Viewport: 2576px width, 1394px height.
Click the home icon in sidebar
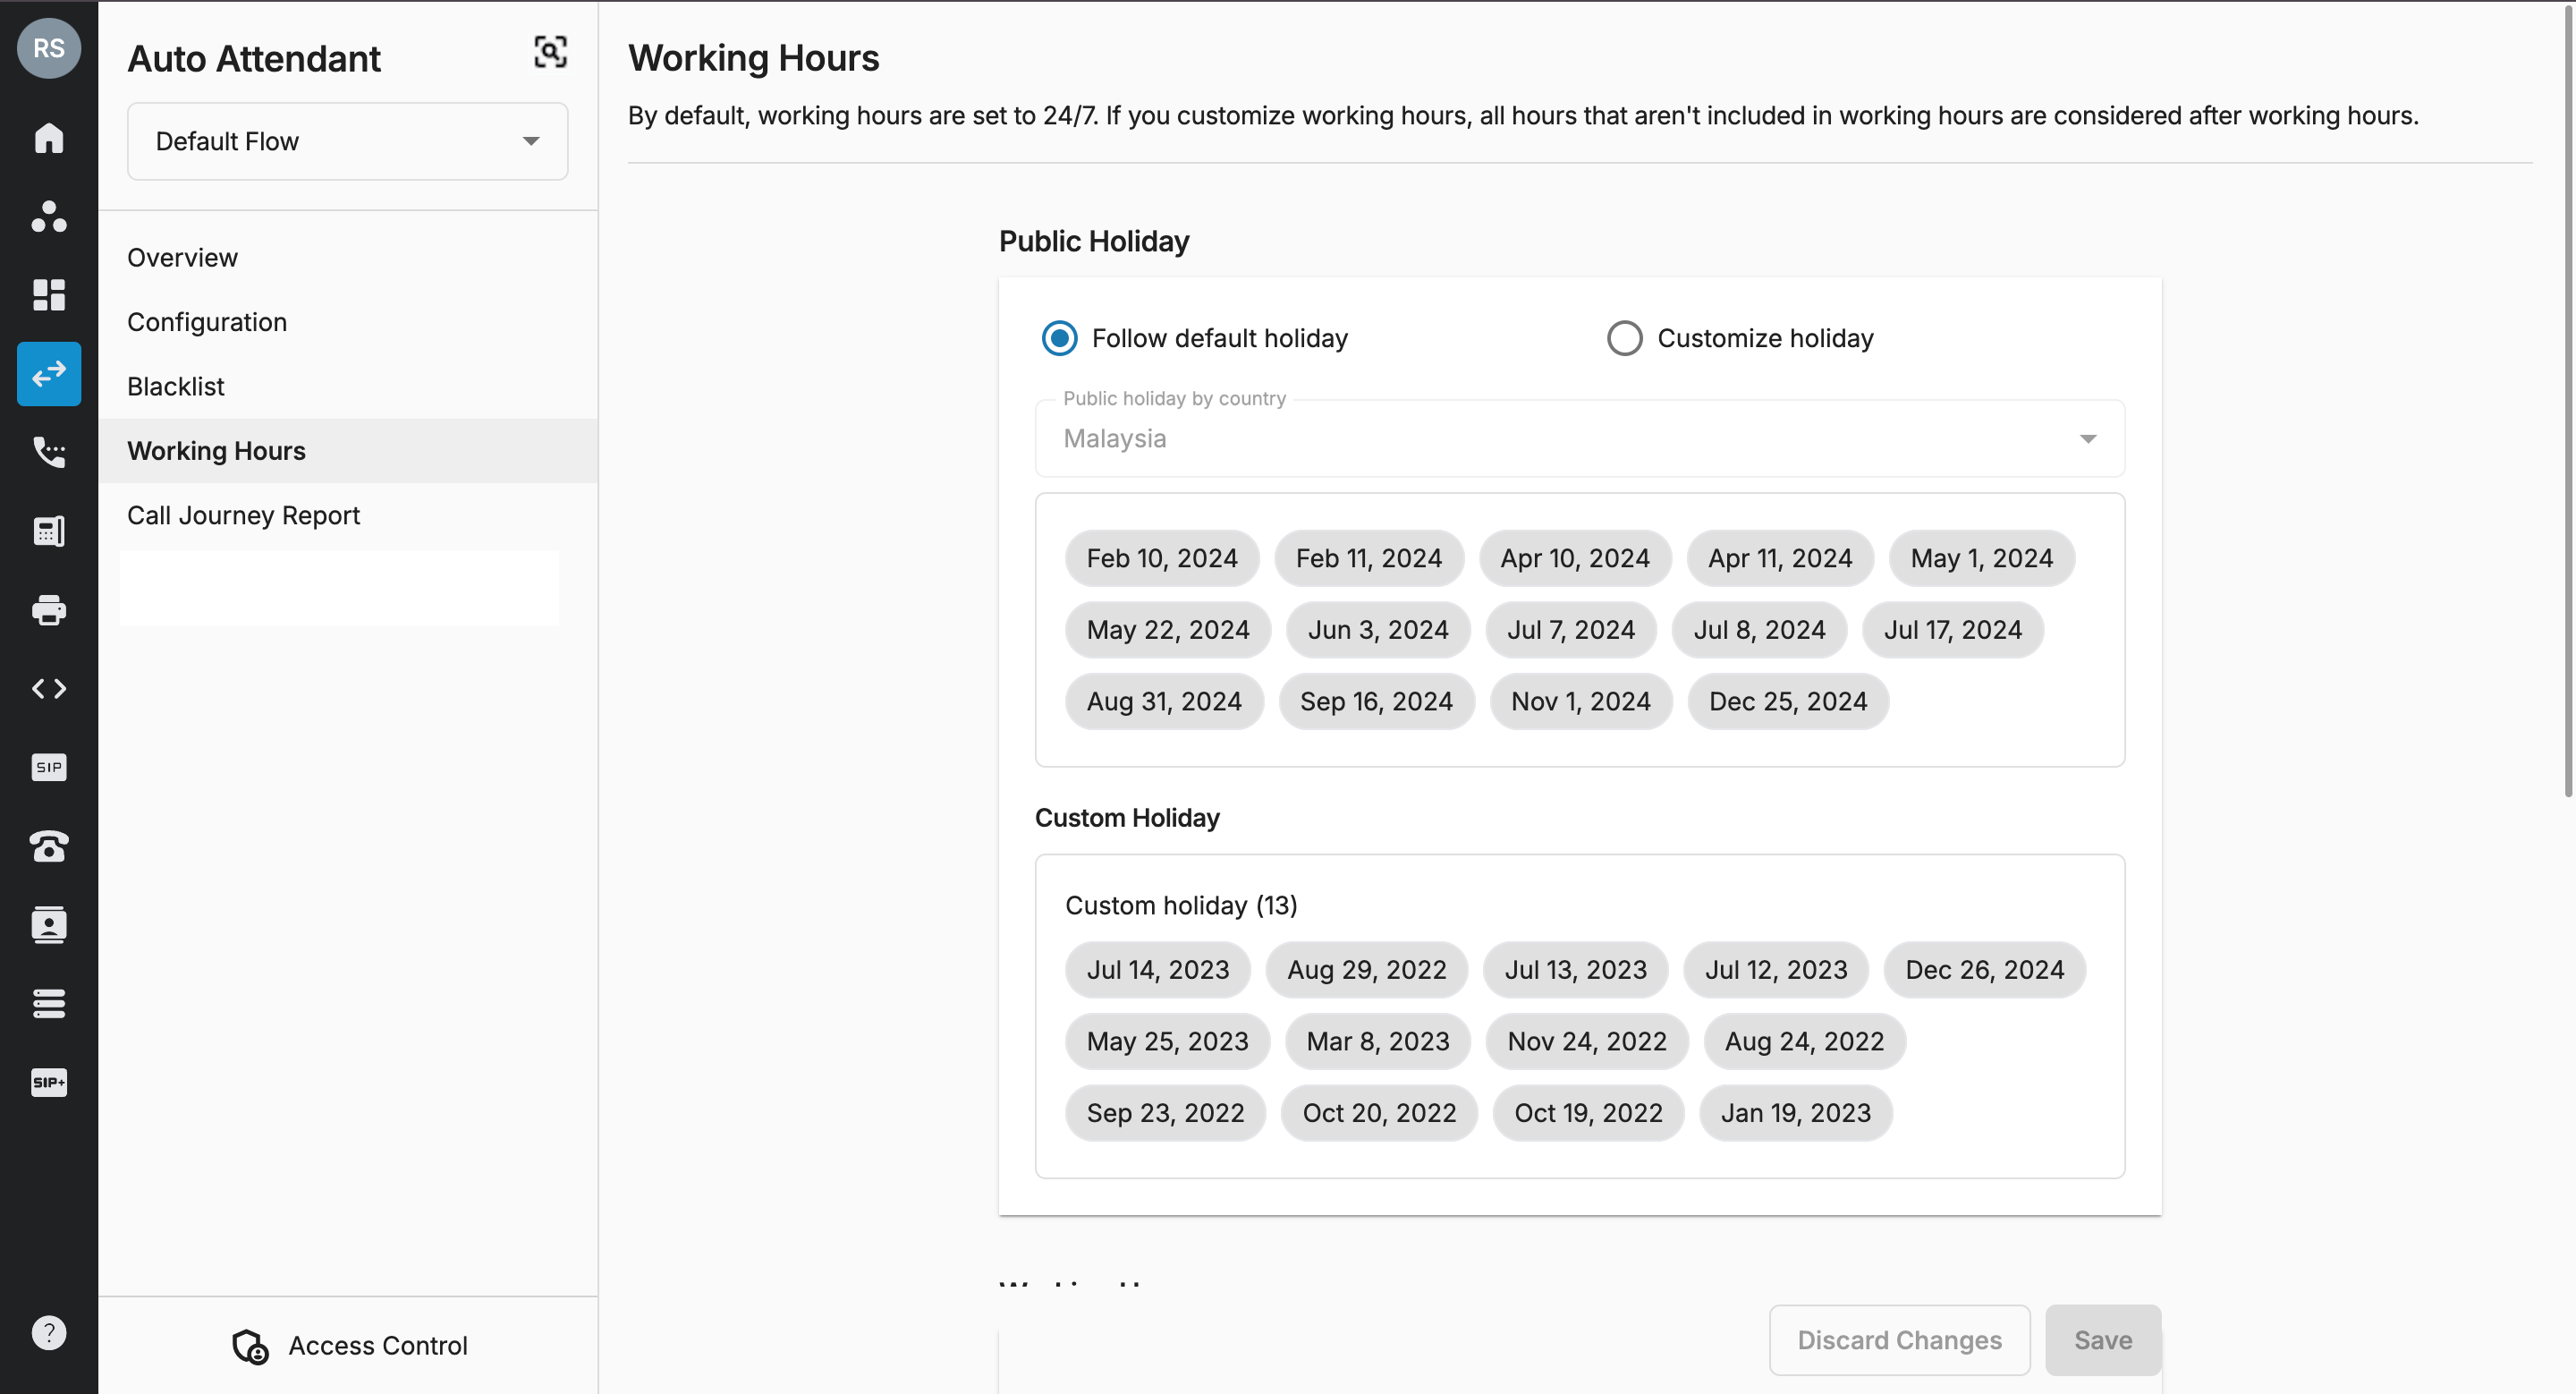(x=49, y=138)
